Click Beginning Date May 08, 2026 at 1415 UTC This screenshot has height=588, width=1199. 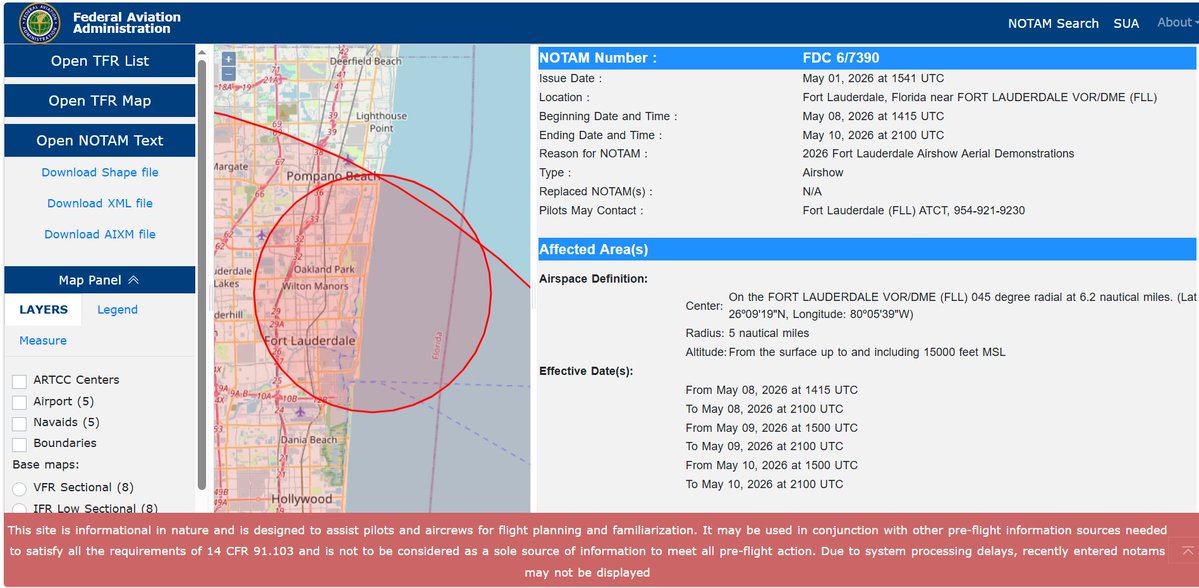tap(873, 117)
